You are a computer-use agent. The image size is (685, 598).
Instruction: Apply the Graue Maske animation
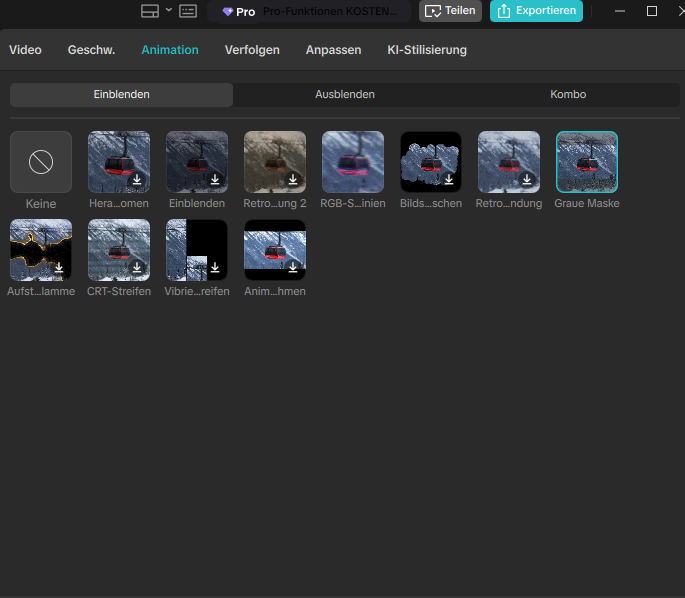[587, 161]
